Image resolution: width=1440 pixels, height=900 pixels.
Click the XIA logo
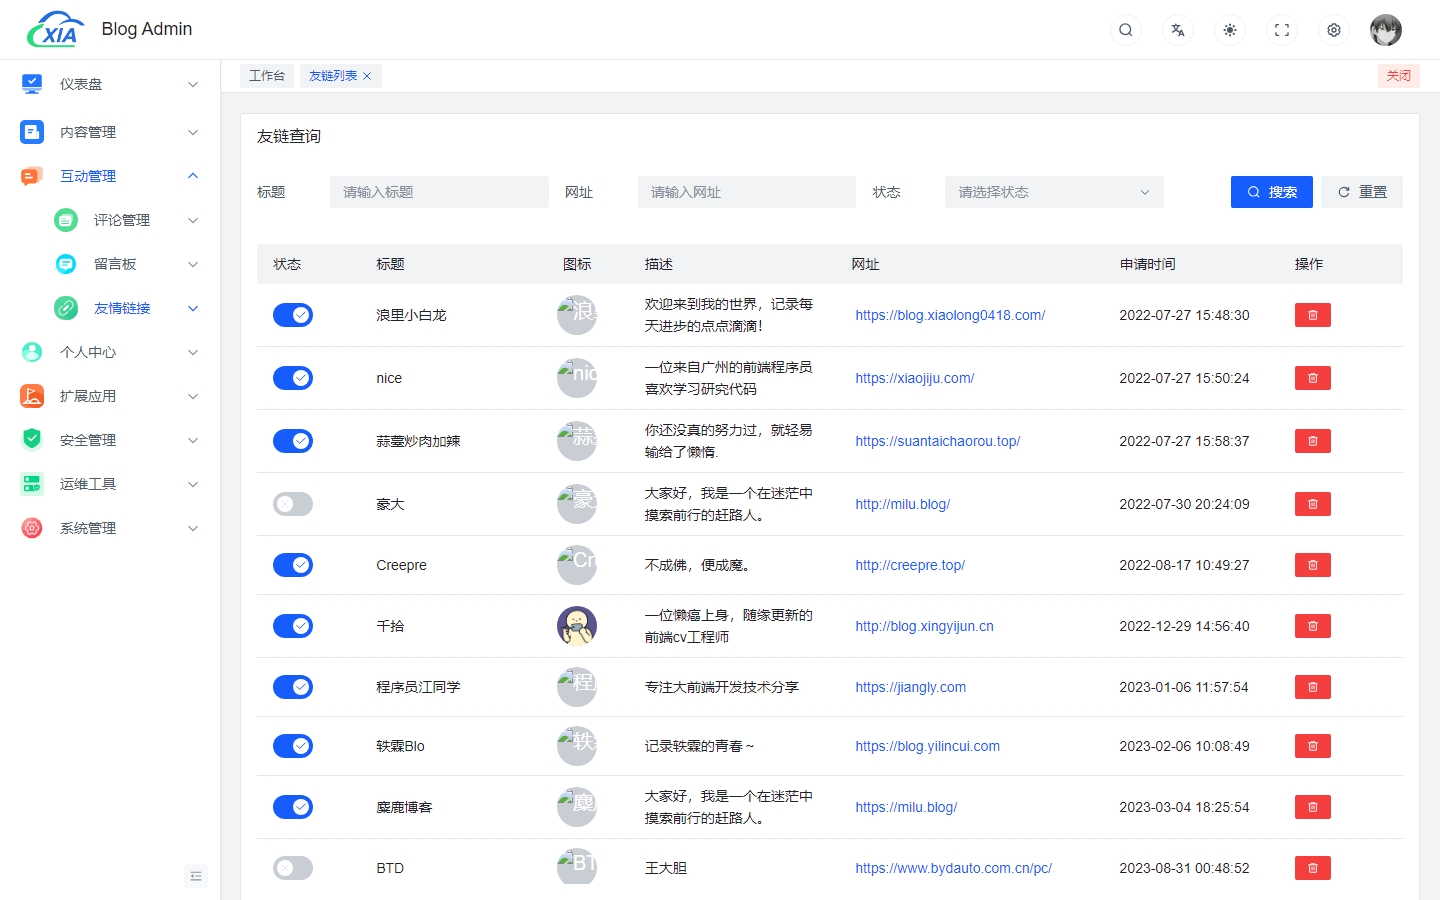[56, 30]
